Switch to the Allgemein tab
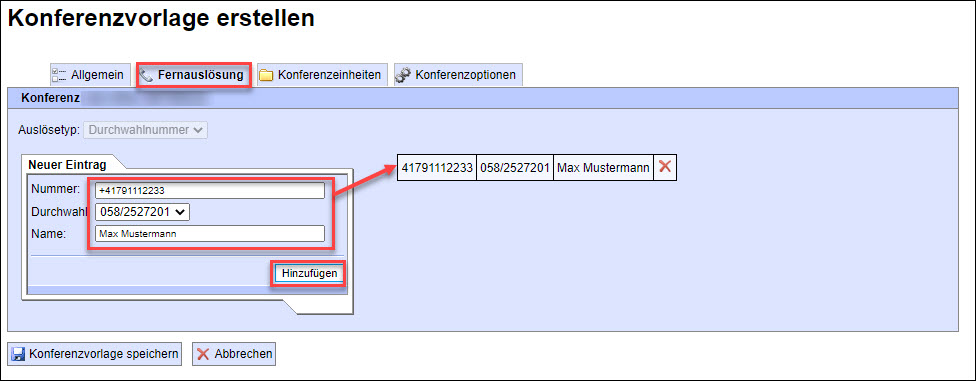 click(x=90, y=75)
